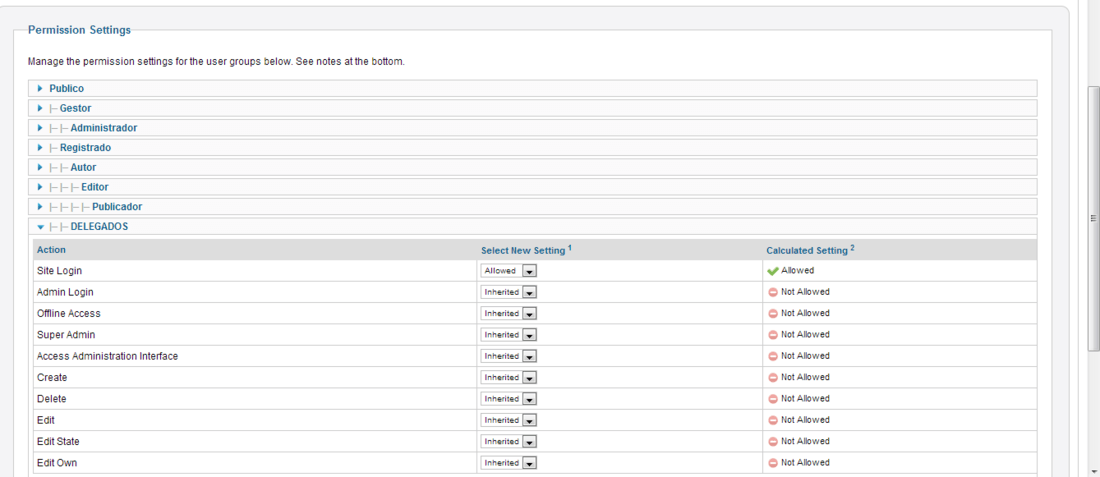Change Access Administration Interface setting dropdown
The image size is (1100, 477).
pyautogui.click(x=509, y=356)
